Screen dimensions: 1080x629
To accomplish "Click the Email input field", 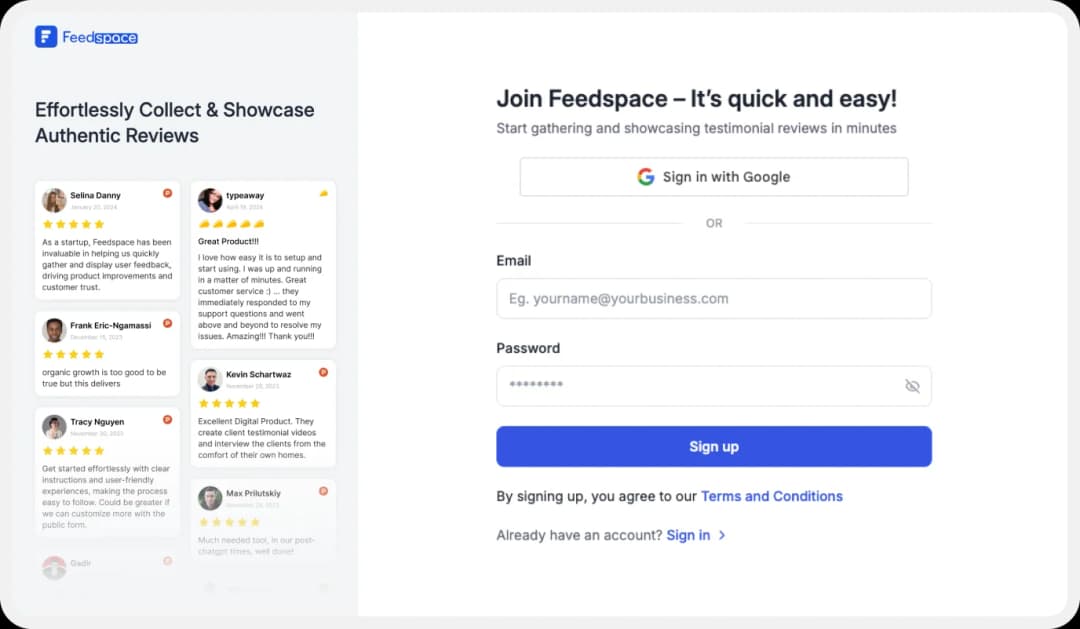I will tap(713, 298).
